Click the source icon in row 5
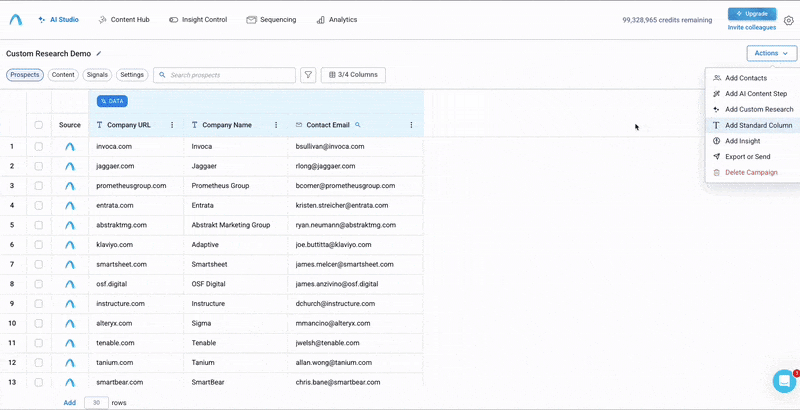 [x=70, y=225]
